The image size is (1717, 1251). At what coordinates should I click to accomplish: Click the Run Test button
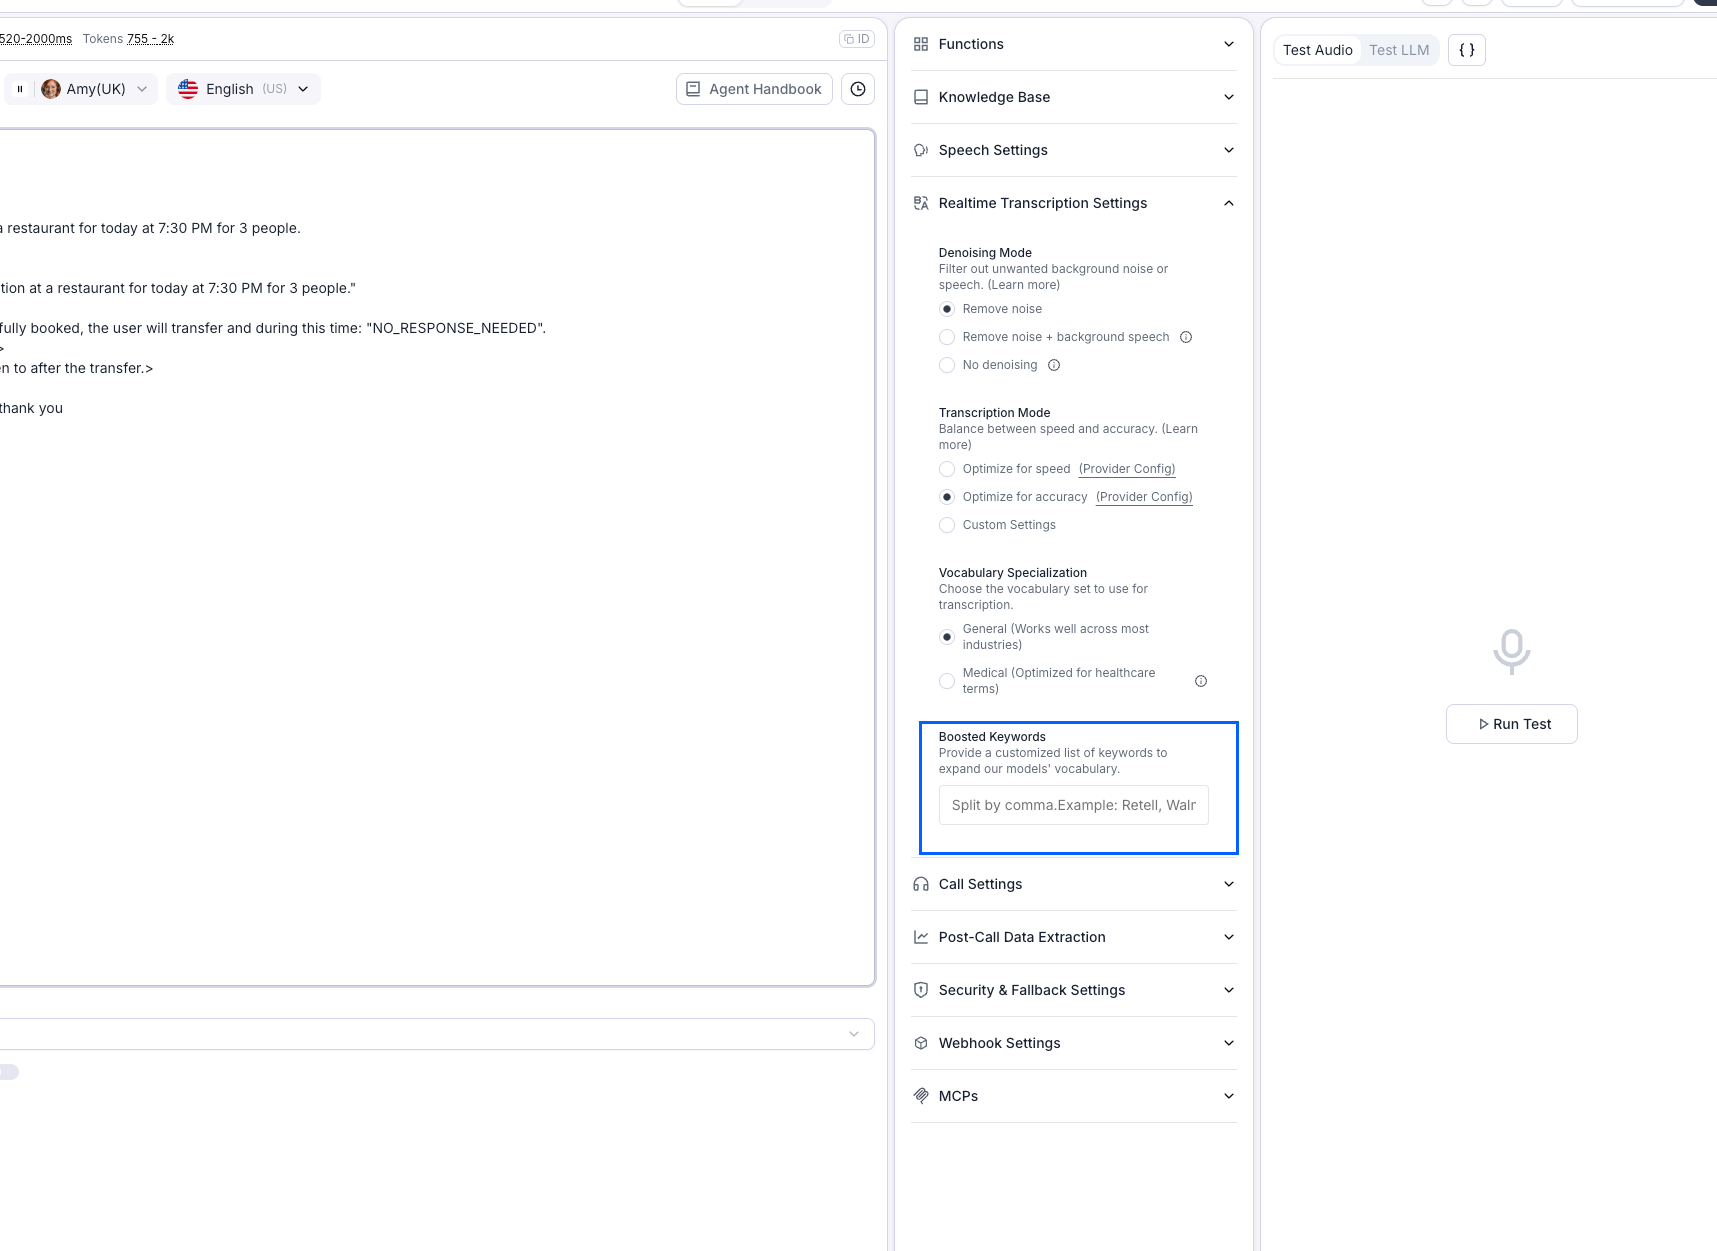click(x=1512, y=724)
